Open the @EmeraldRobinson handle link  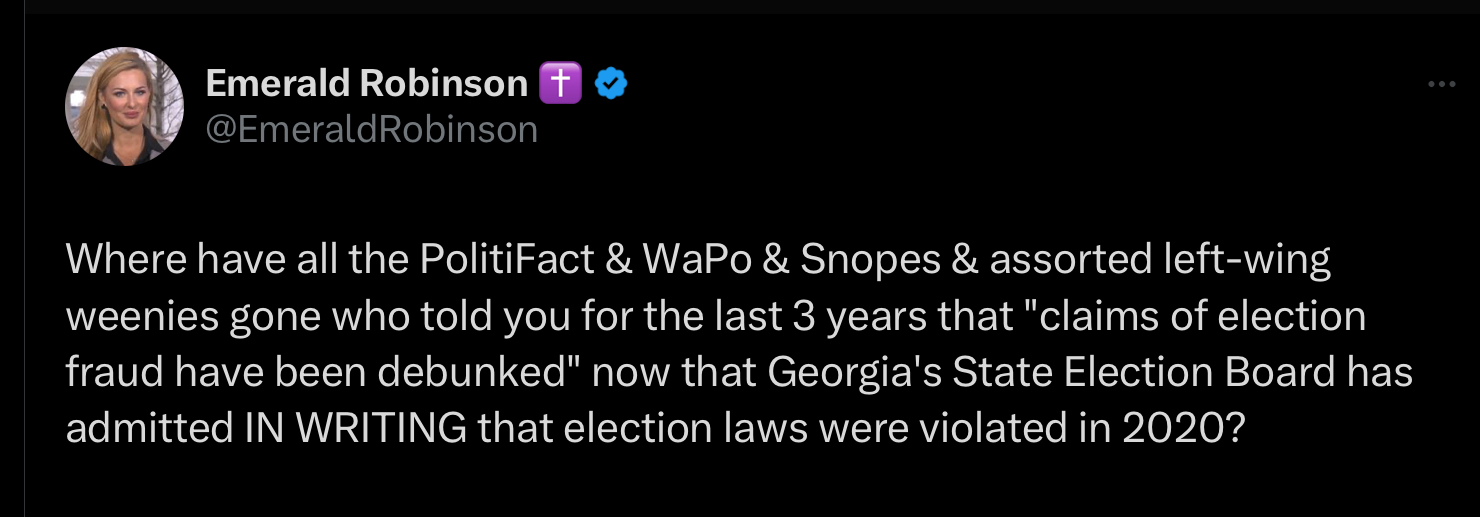click(371, 129)
